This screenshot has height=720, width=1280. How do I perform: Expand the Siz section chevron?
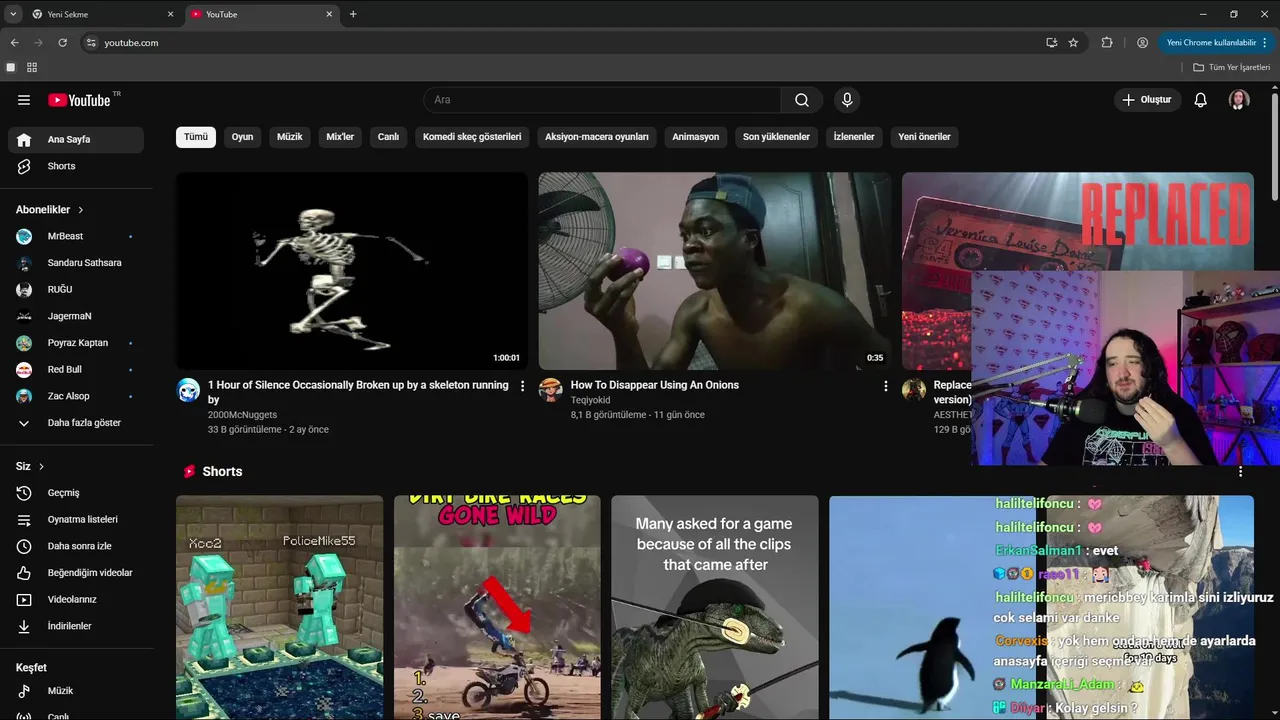[41, 467]
